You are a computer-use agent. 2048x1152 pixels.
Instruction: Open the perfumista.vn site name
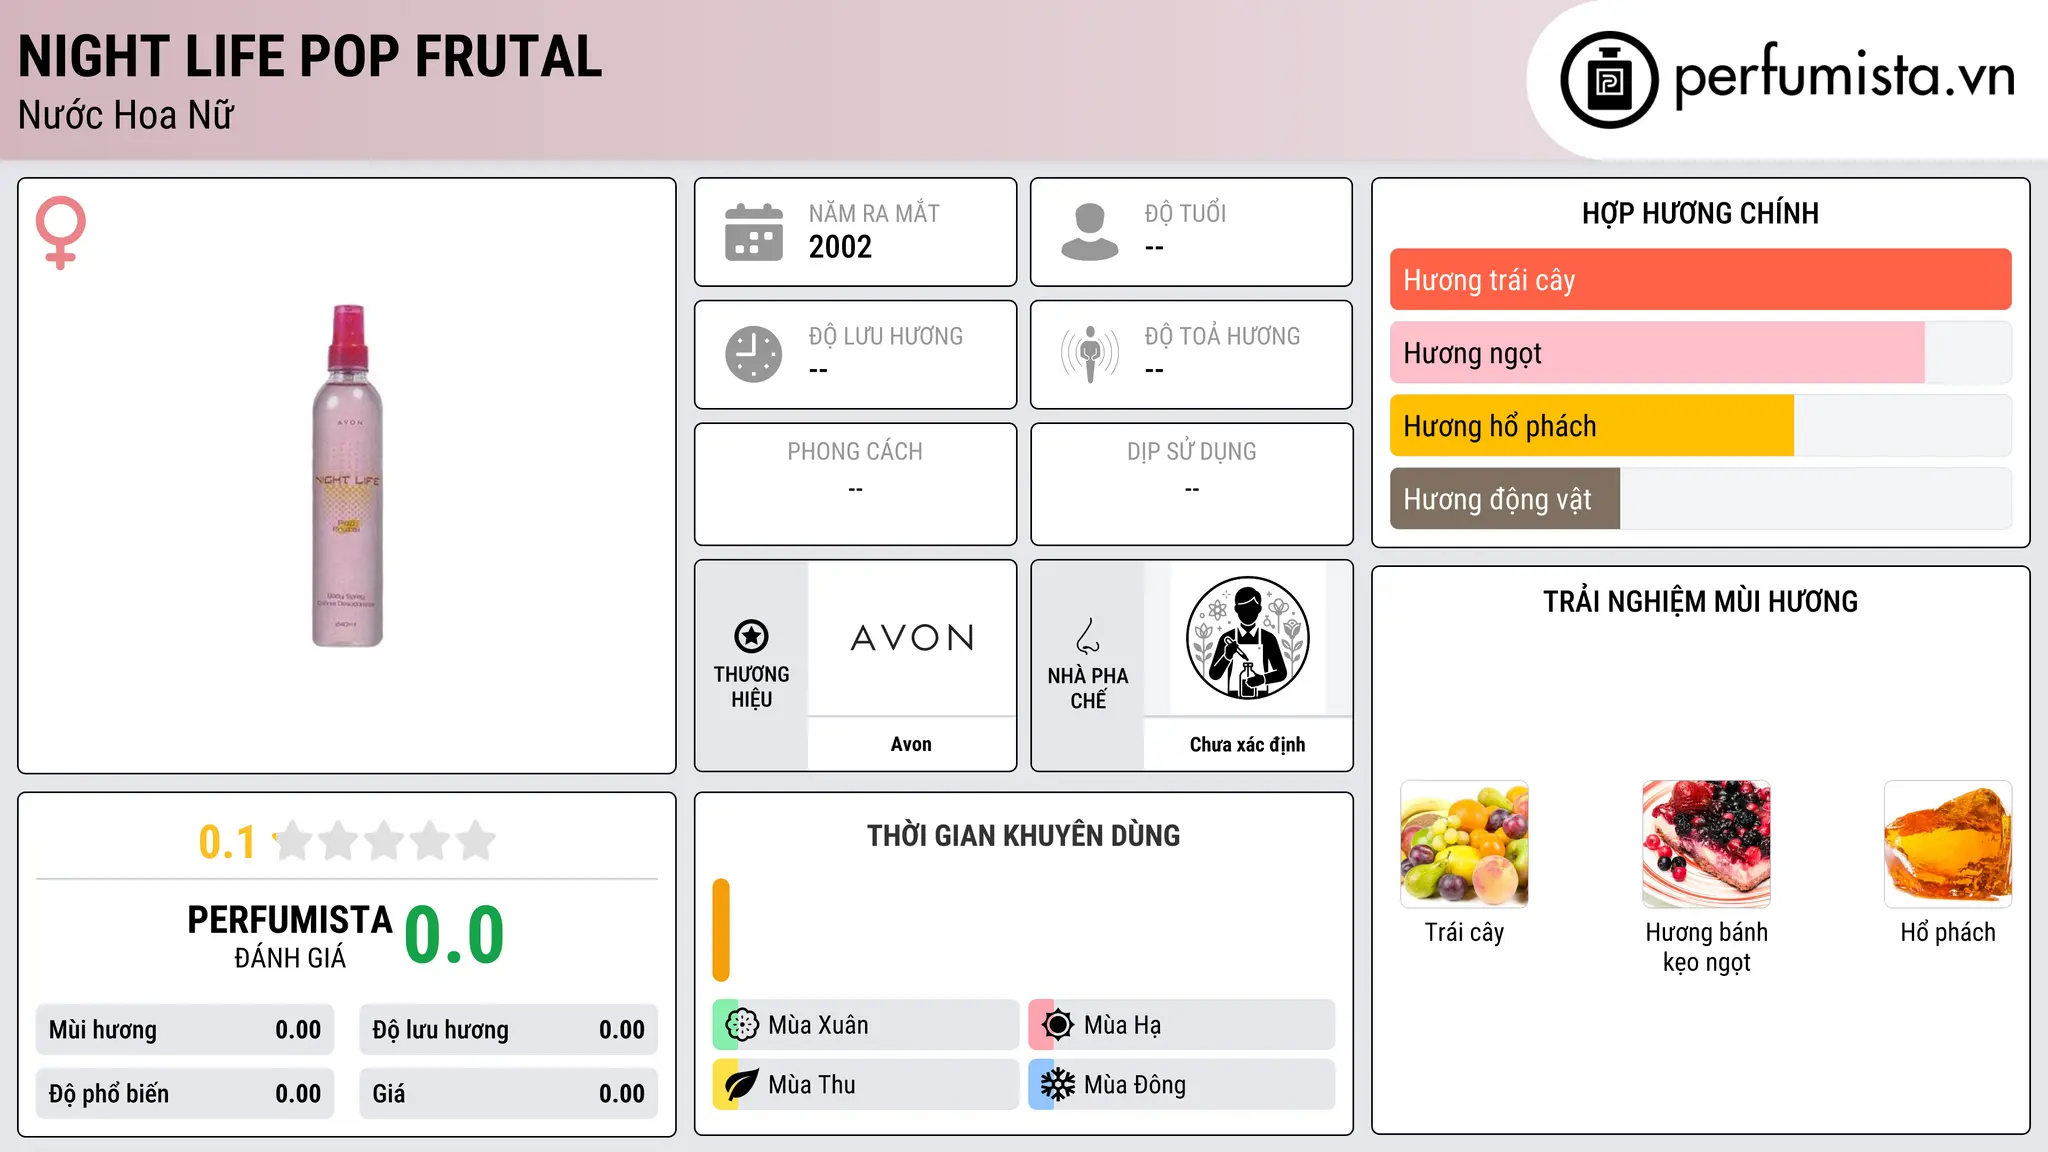point(1845,77)
